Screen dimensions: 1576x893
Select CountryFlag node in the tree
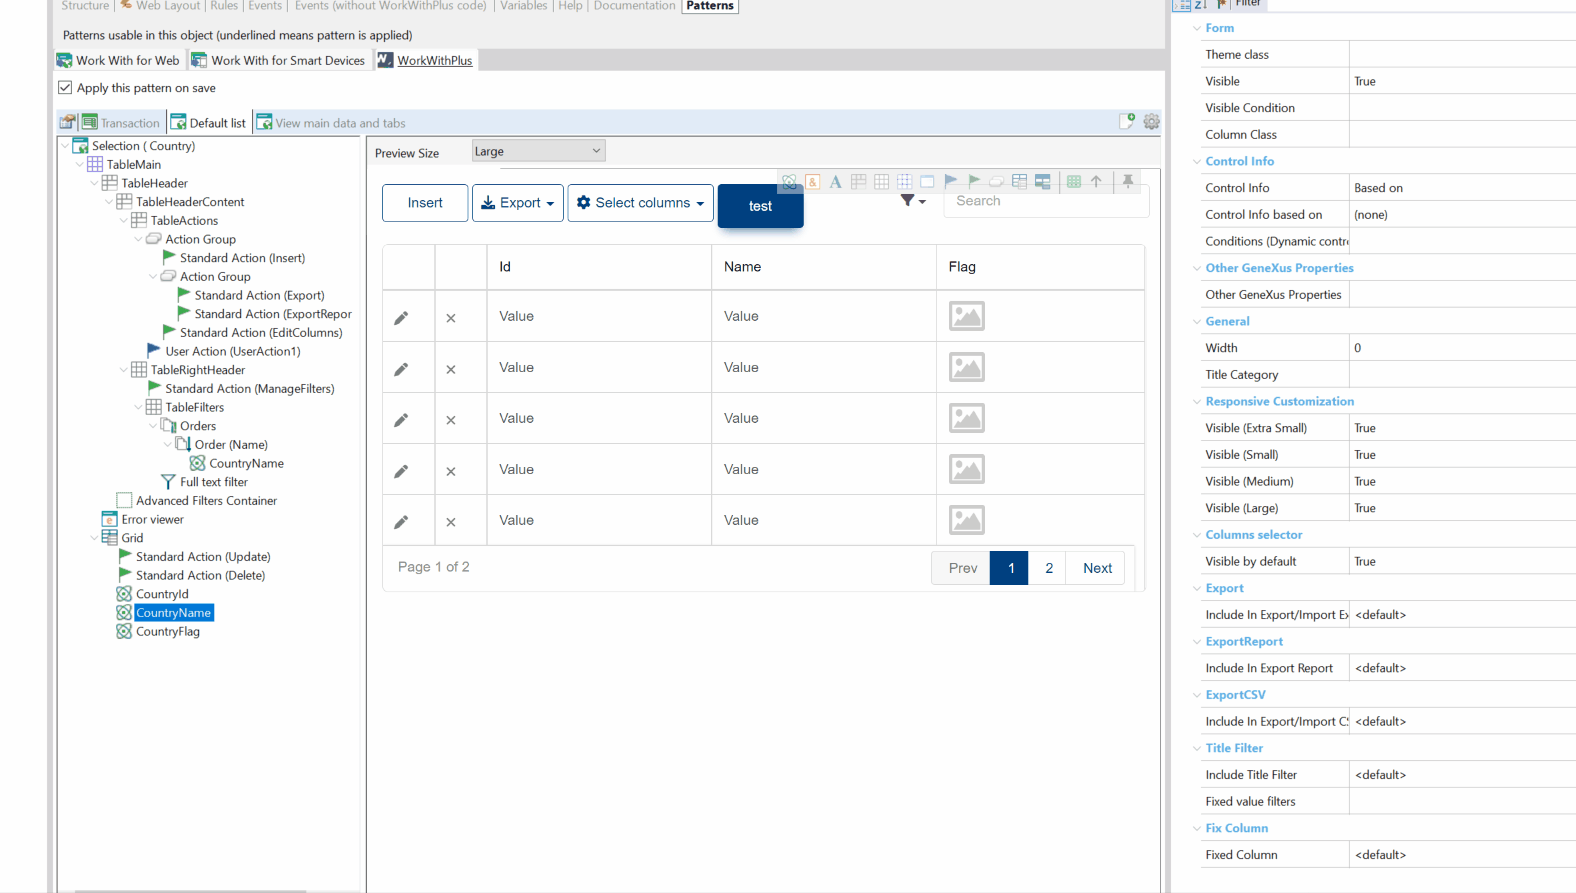click(x=168, y=632)
